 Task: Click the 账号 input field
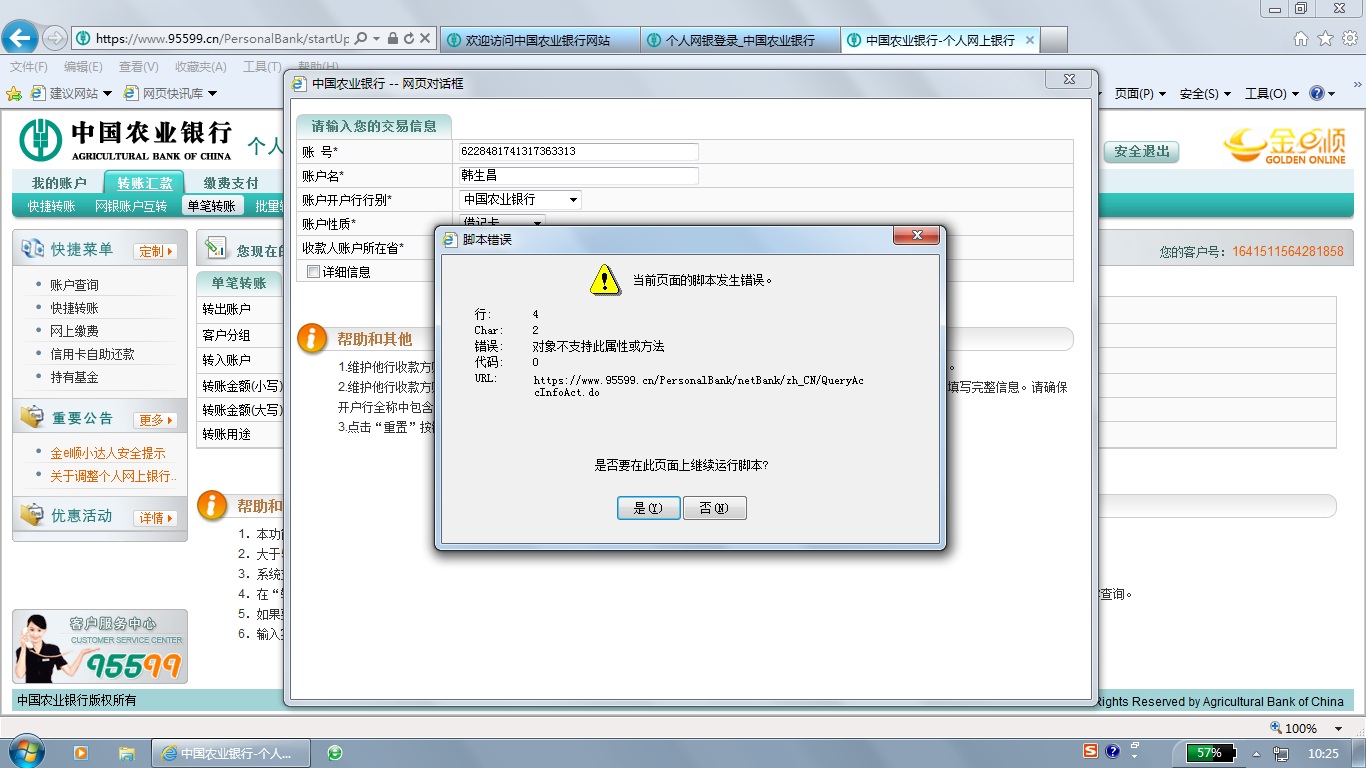click(578, 152)
